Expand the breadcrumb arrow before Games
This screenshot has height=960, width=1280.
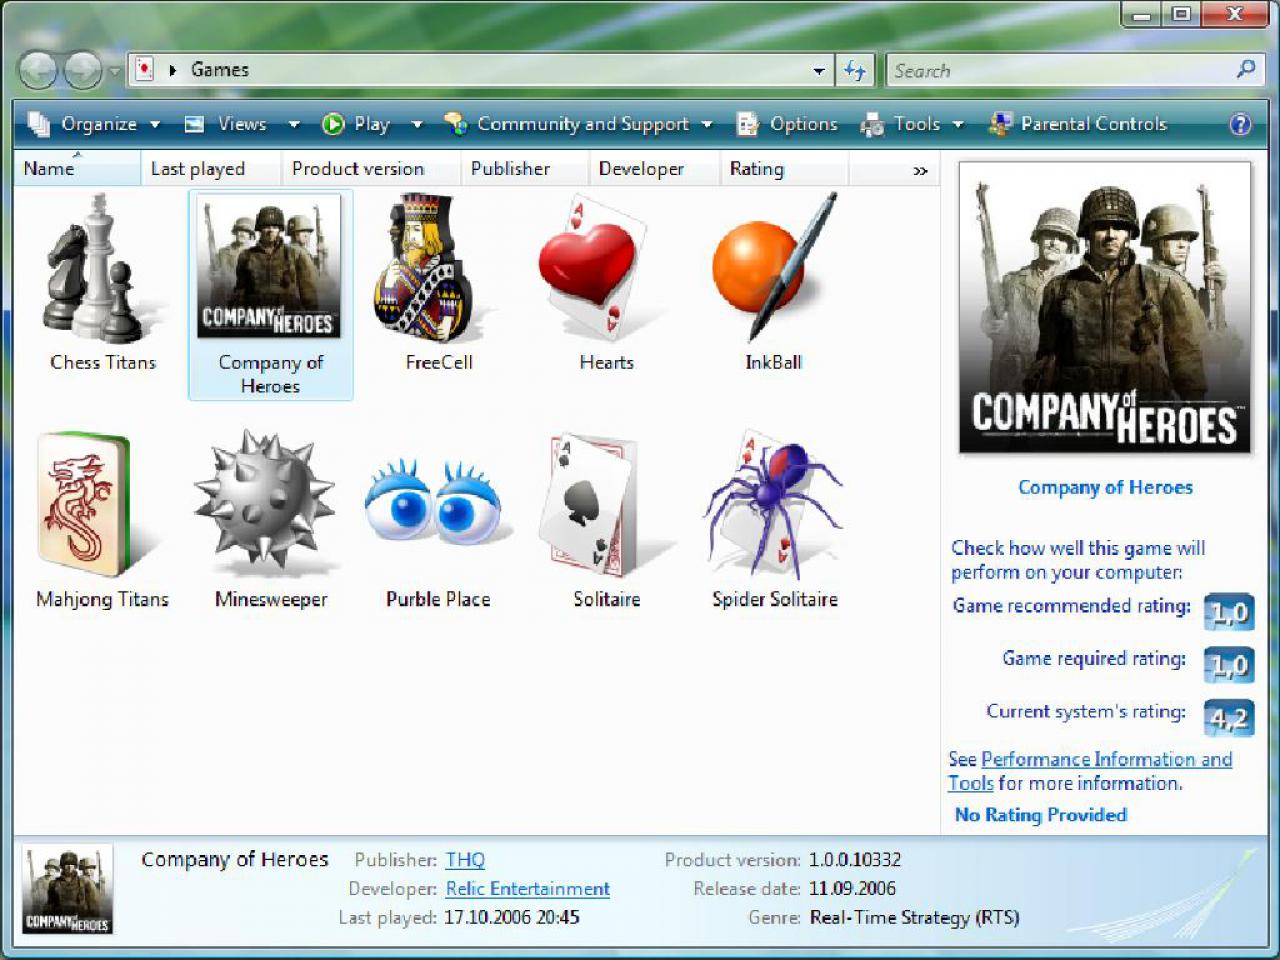(172, 70)
